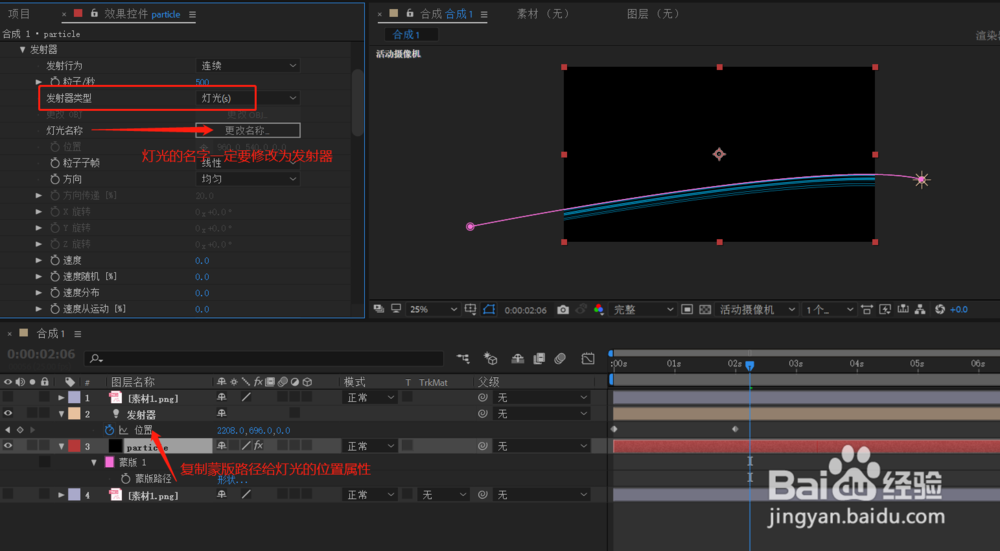1000x551 pixels.
Task: Show layer 1 素材1.png via the eye box
Action: [x=8, y=397]
